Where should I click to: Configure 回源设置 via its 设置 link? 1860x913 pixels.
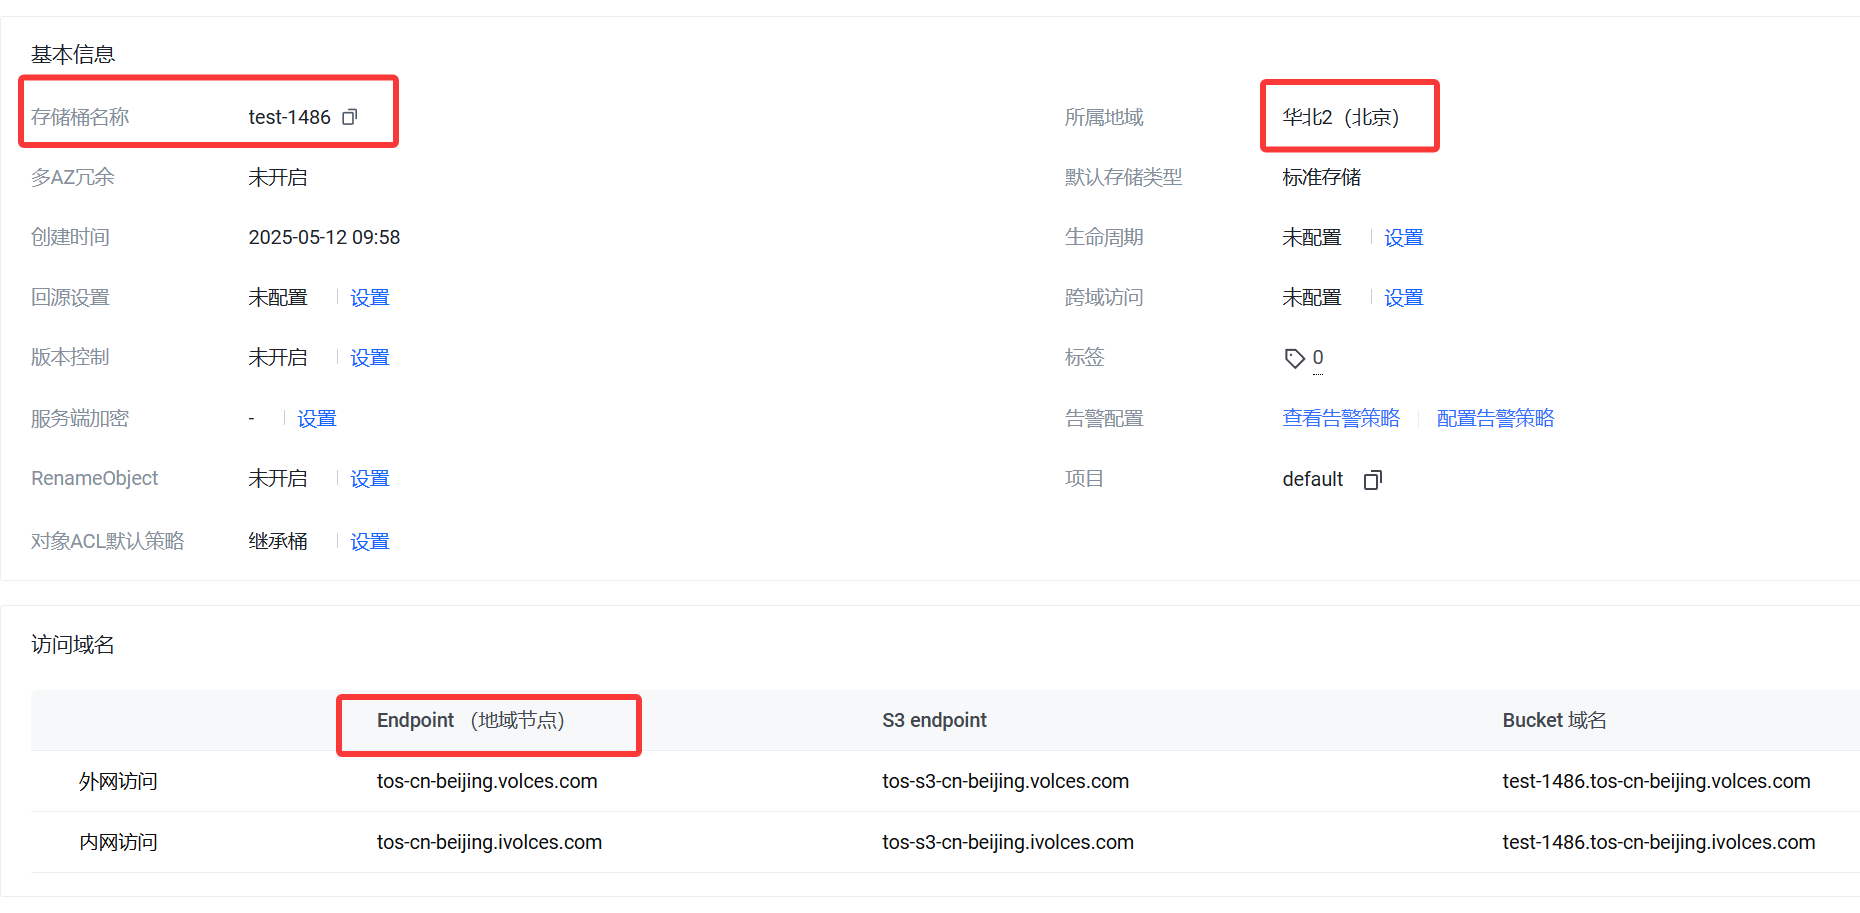(x=369, y=298)
